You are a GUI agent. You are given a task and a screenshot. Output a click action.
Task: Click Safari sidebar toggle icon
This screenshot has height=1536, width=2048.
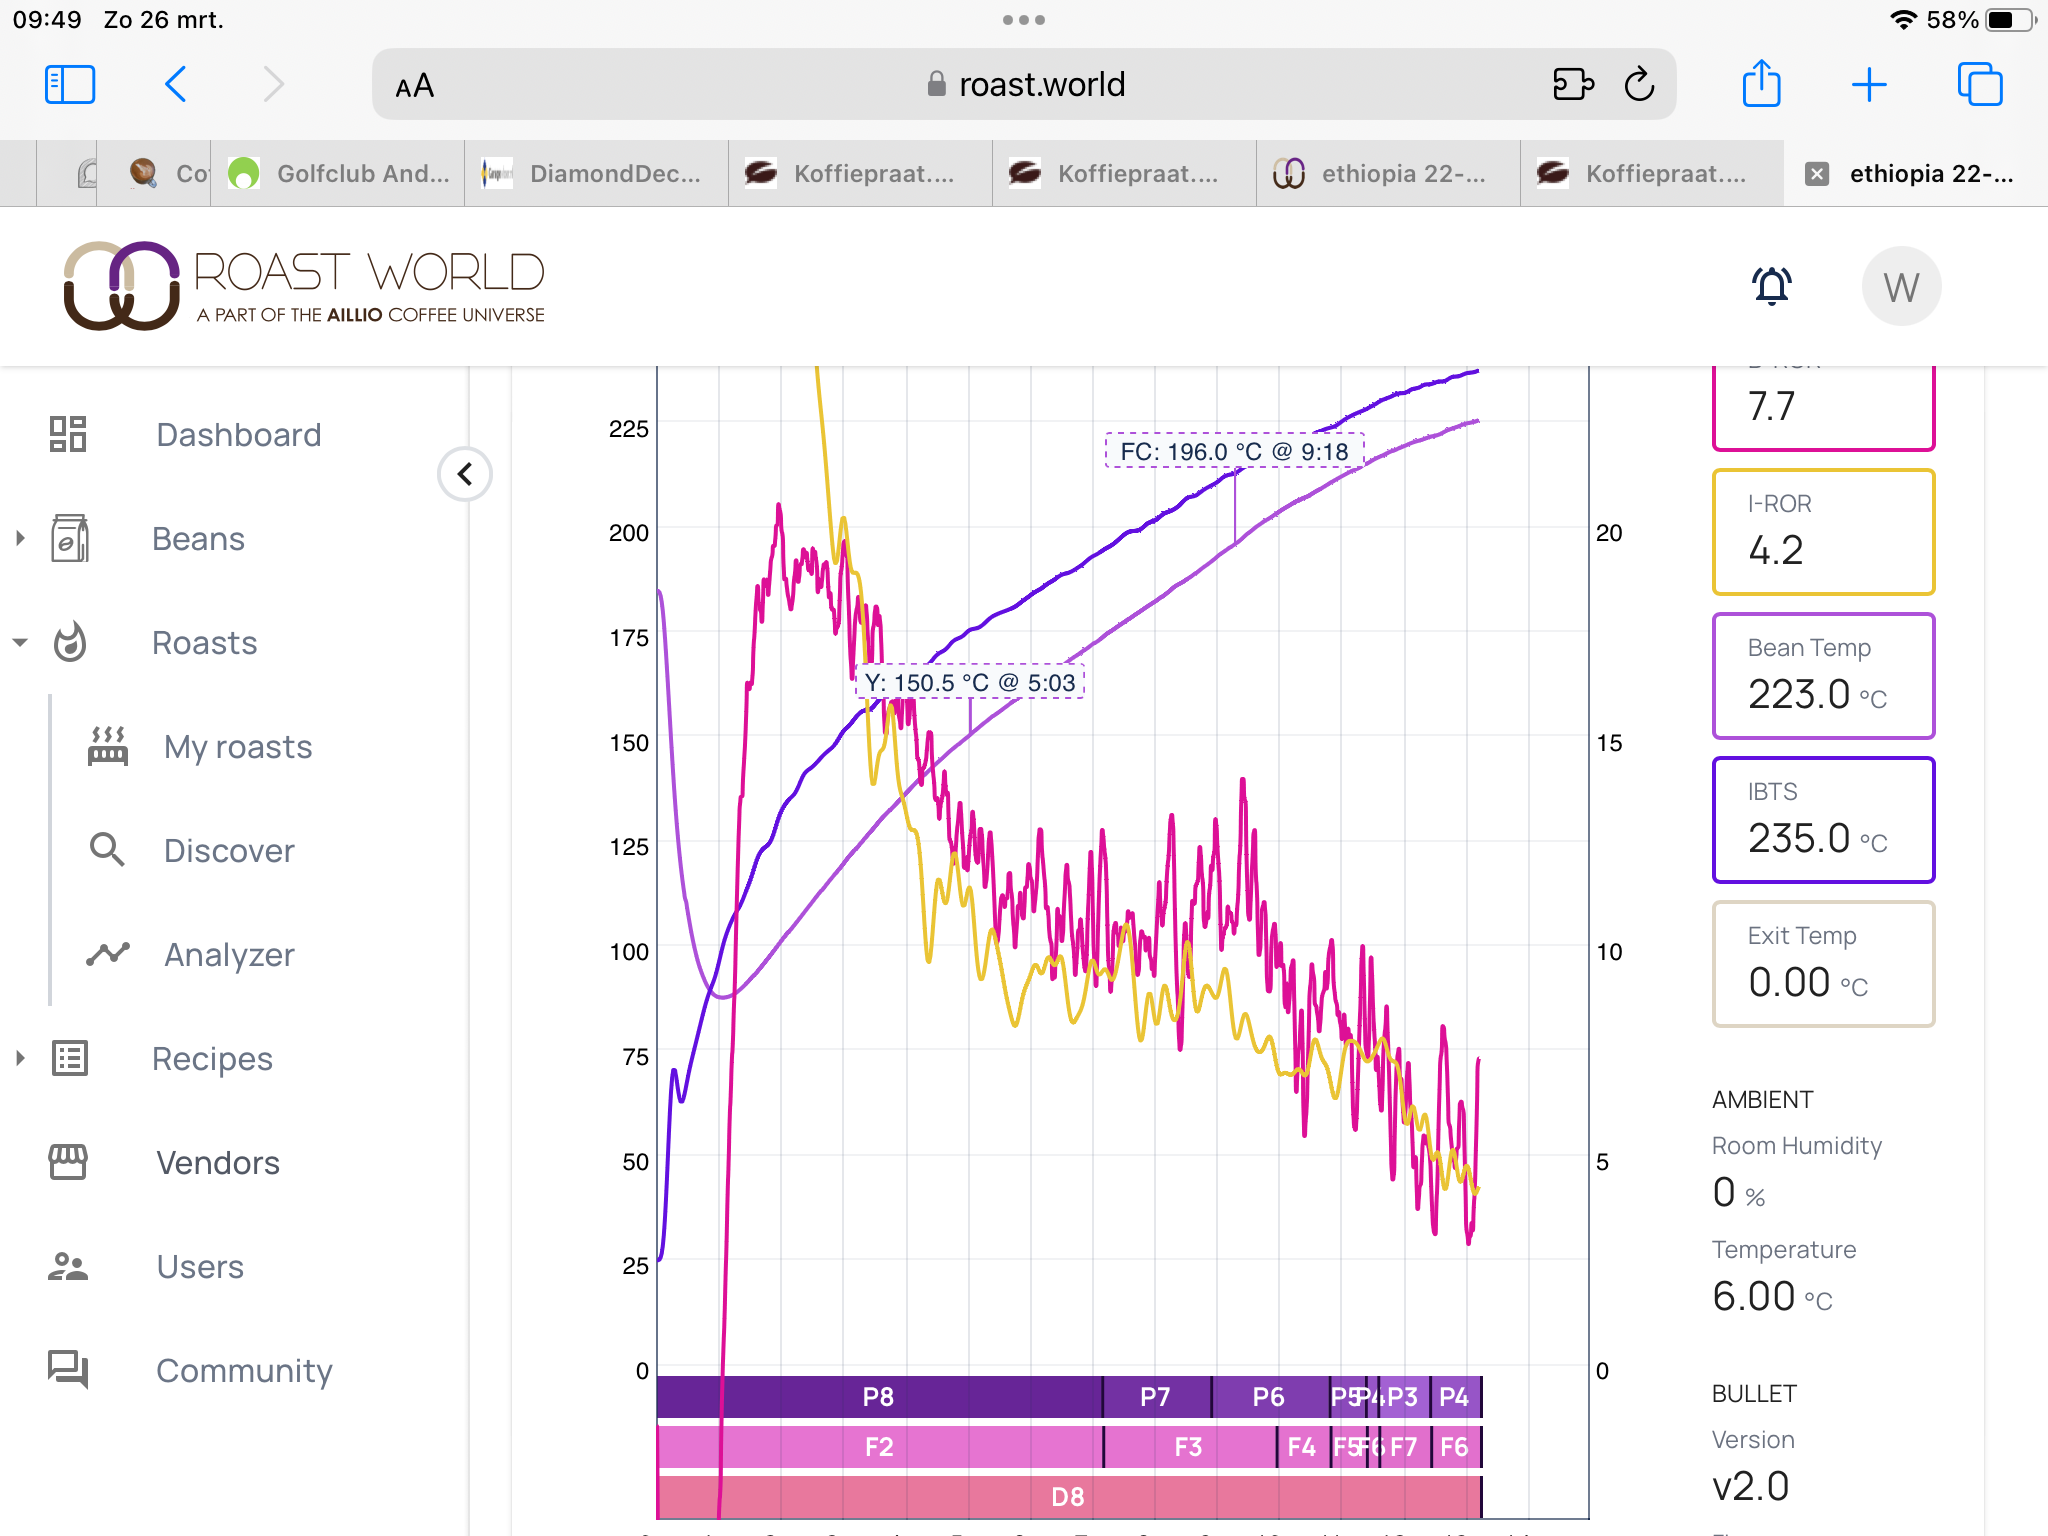click(70, 84)
